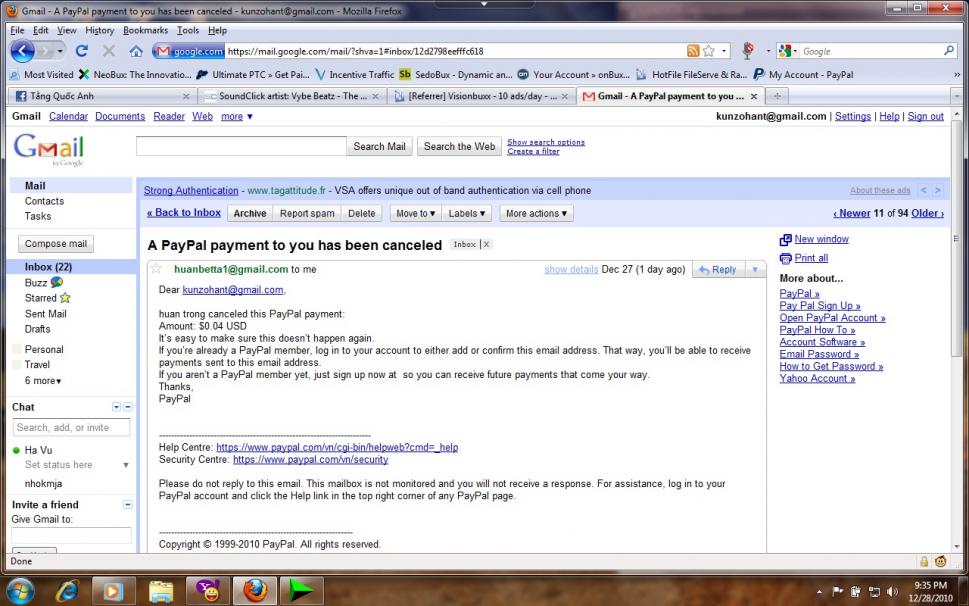Viewport: 969px width, 606px height.
Task: Expand More actions dropdown
Action: pyautogui.click(x=536, y=213)
